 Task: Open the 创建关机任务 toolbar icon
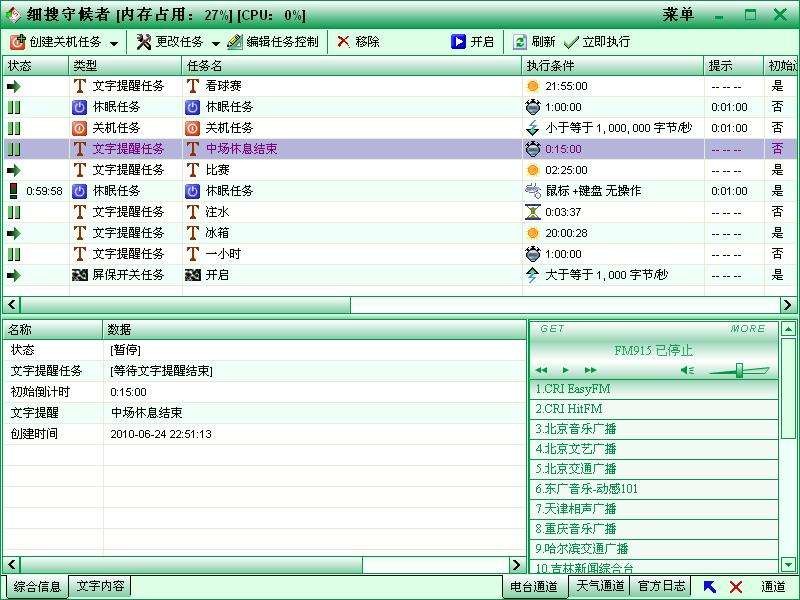pos(17,42)
